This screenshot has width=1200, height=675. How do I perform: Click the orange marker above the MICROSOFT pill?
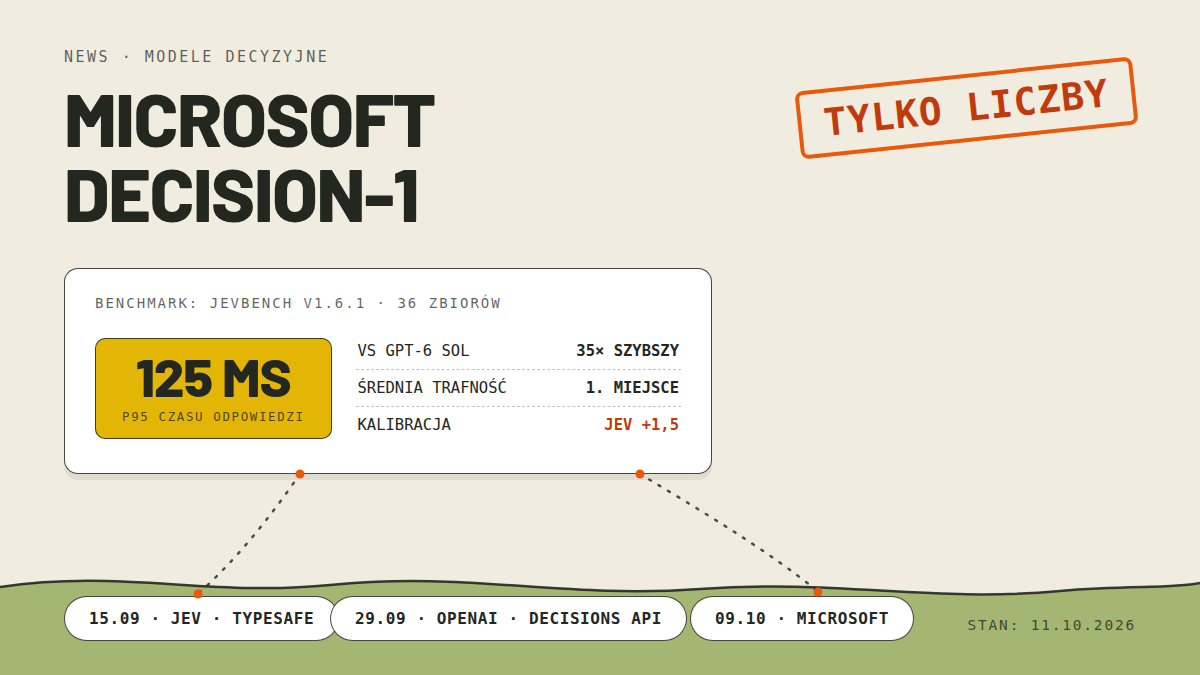[x=818, y=592]
